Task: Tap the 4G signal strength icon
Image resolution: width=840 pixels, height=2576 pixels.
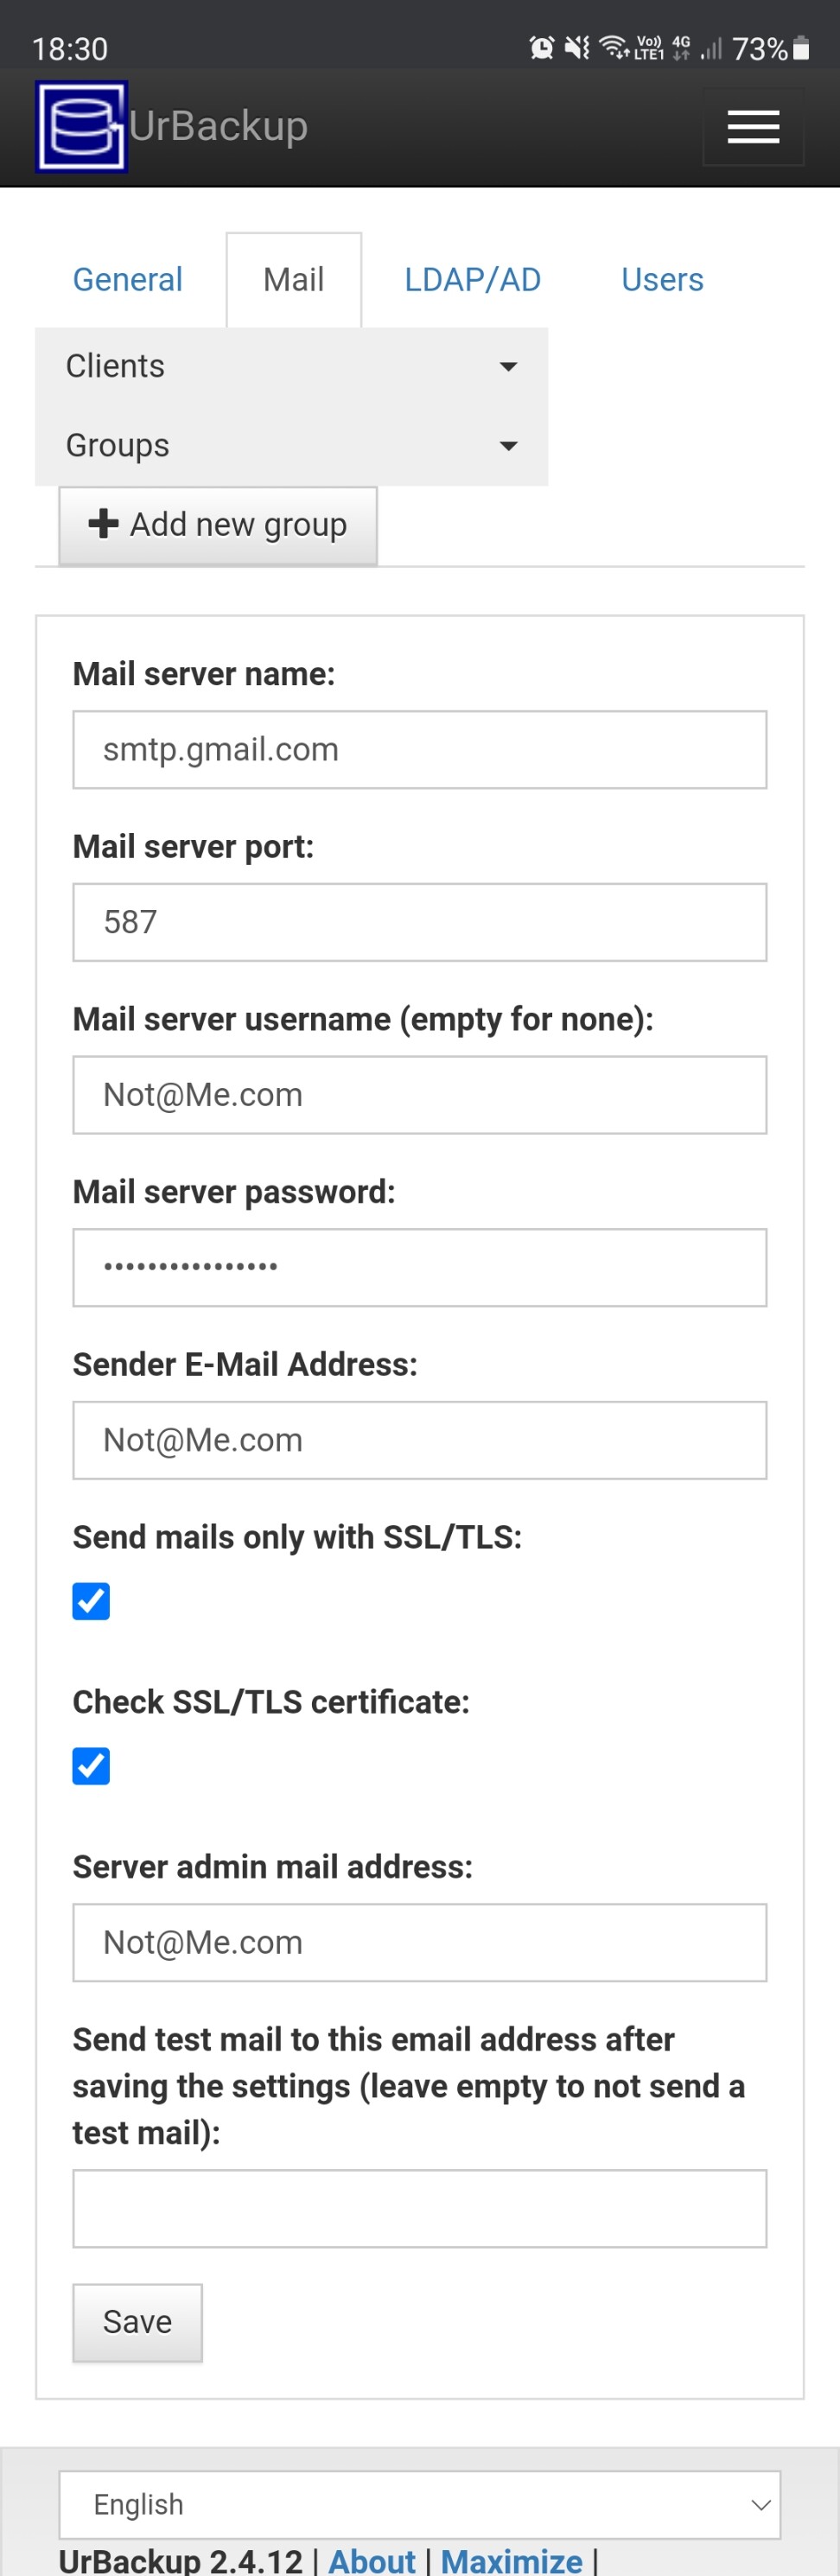Action: click(711, 48)
